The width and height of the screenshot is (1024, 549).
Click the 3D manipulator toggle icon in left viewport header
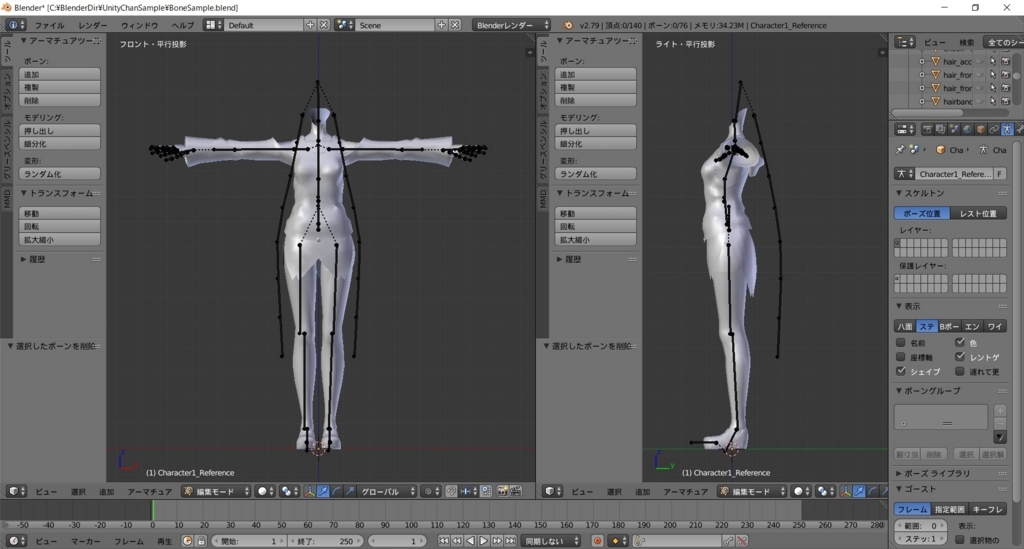(x=310, y=491)
